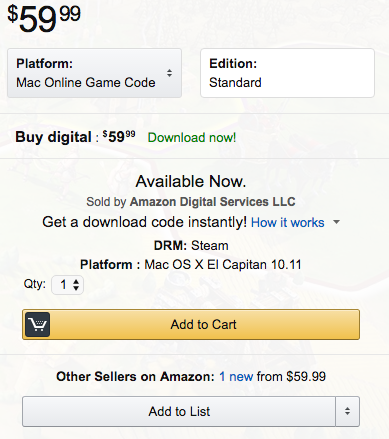Open the Add to List dropdown arrow

click(347, 411)
